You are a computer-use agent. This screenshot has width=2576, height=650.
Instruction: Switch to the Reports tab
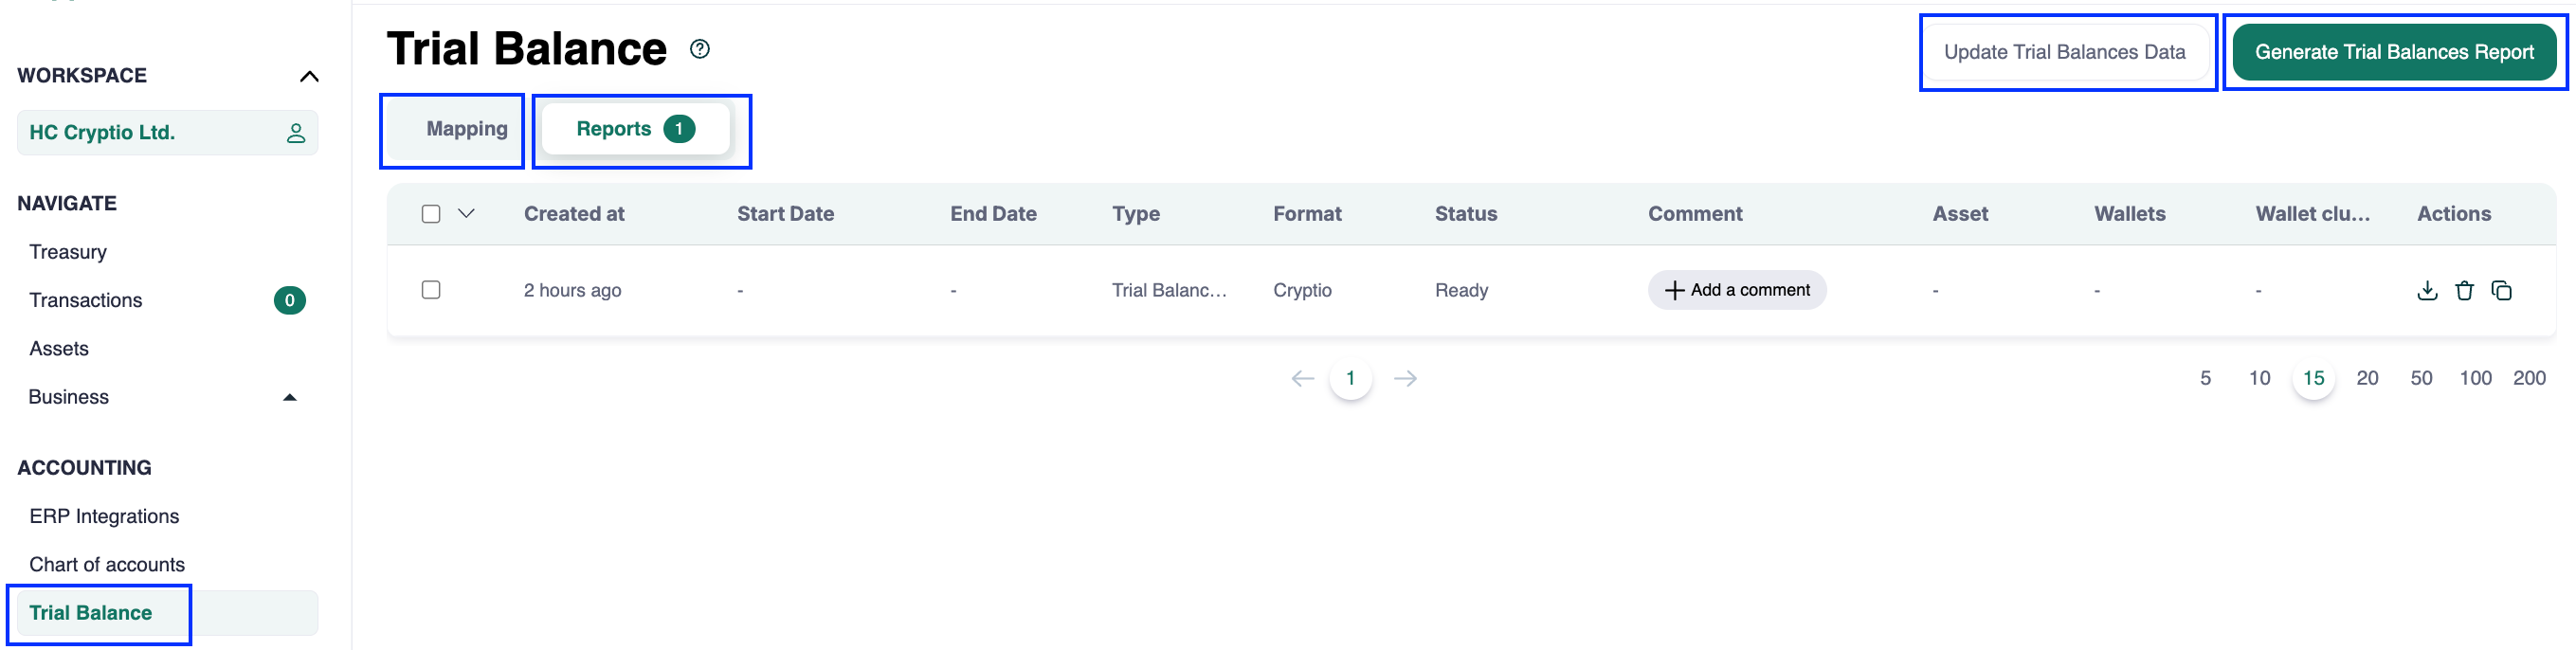pos(634,129)
